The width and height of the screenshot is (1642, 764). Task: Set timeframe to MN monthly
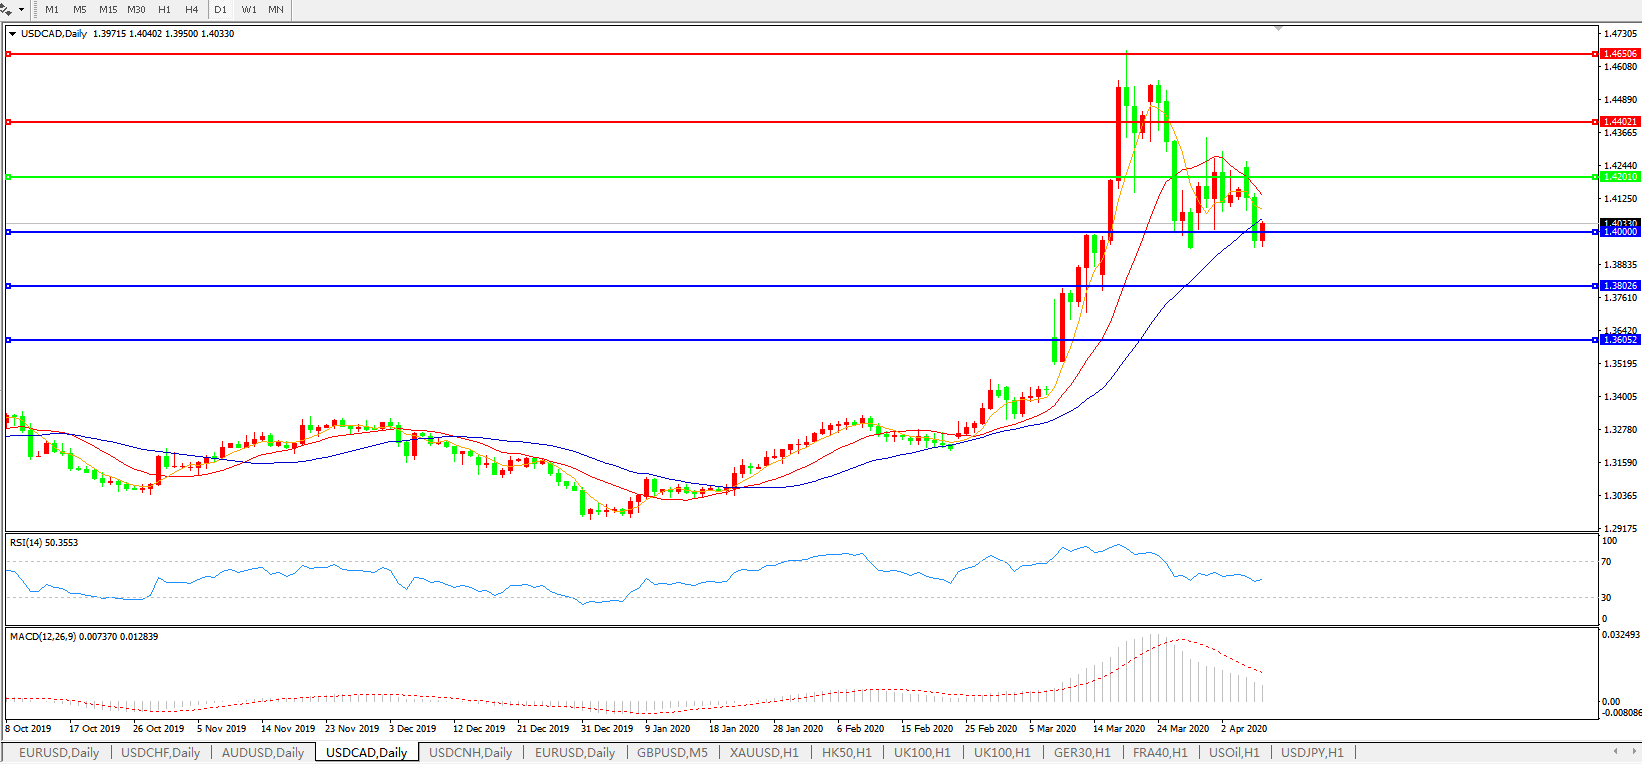tap(276, 10)
